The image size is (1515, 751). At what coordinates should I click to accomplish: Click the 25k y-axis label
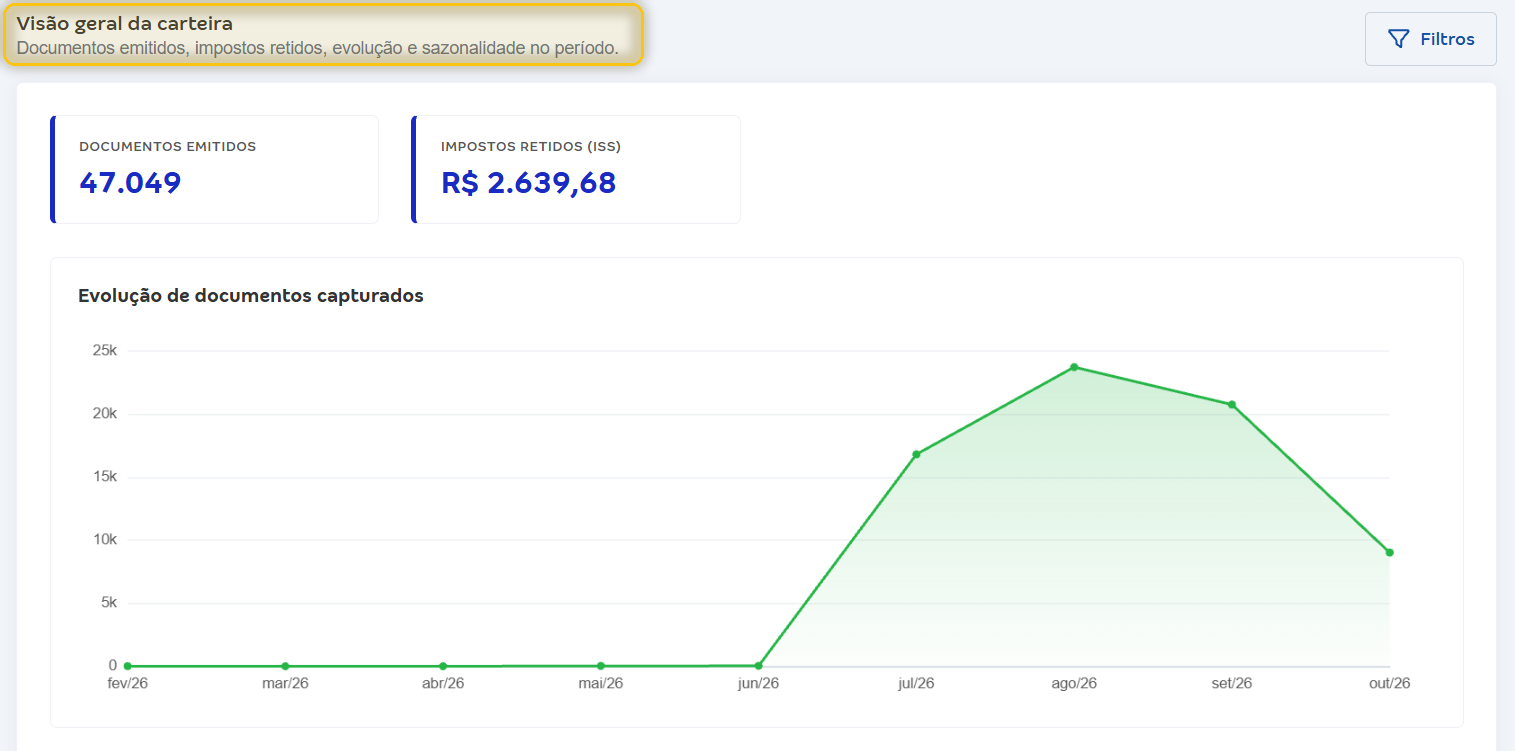tap(106, 351)
